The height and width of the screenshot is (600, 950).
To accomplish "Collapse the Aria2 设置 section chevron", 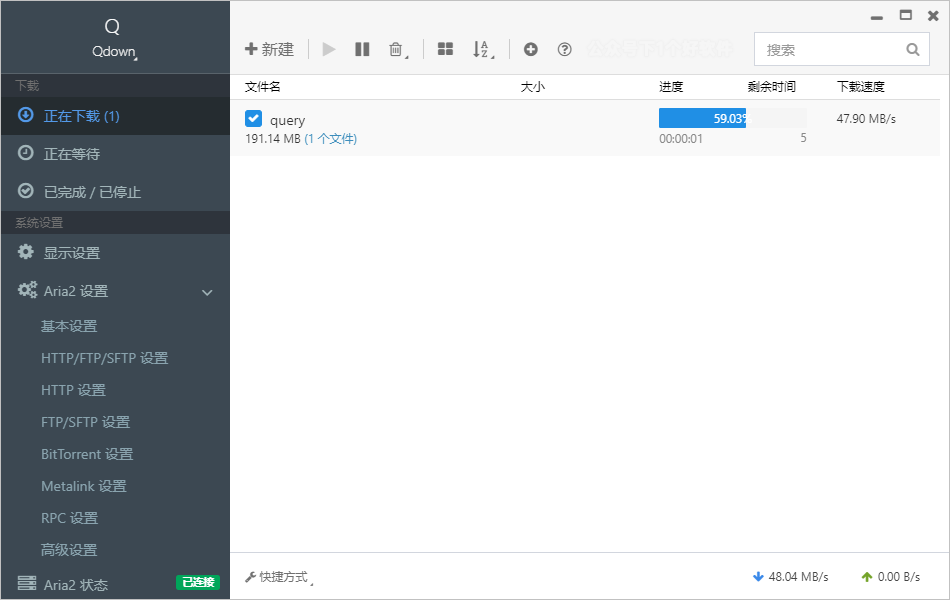I will click(x=207, y=292).
